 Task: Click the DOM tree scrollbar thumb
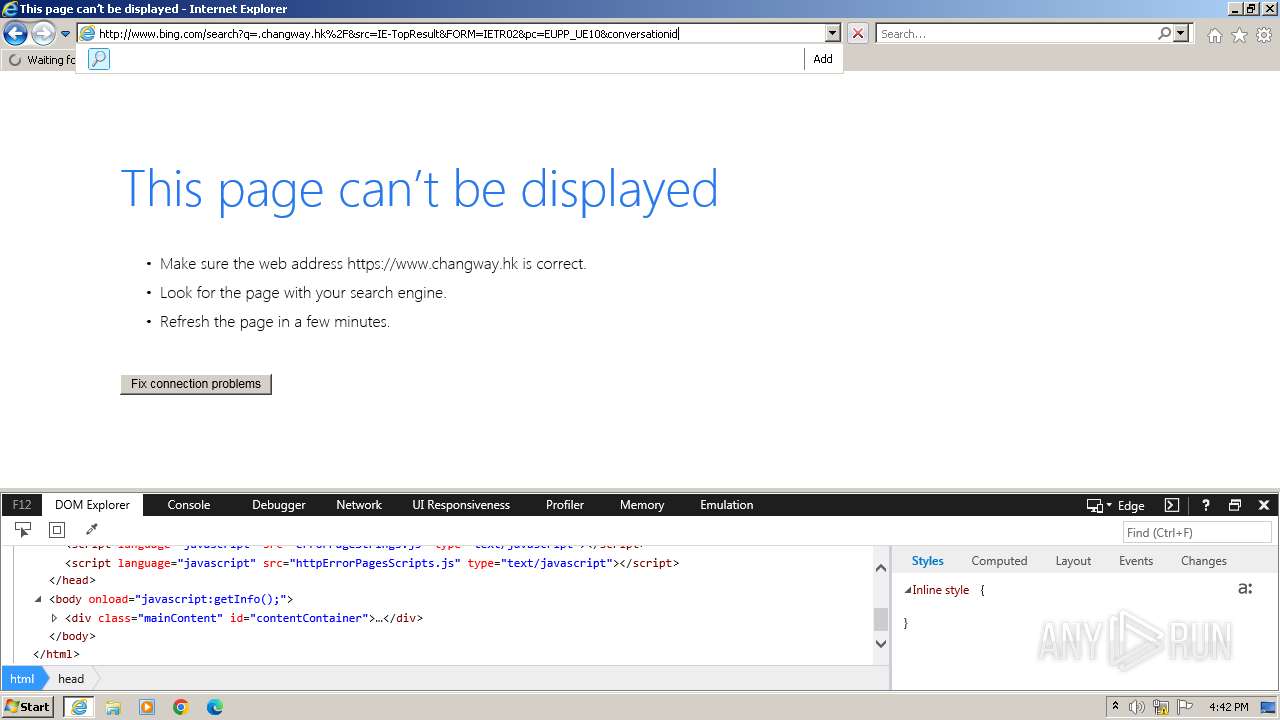tap(881, 619)
